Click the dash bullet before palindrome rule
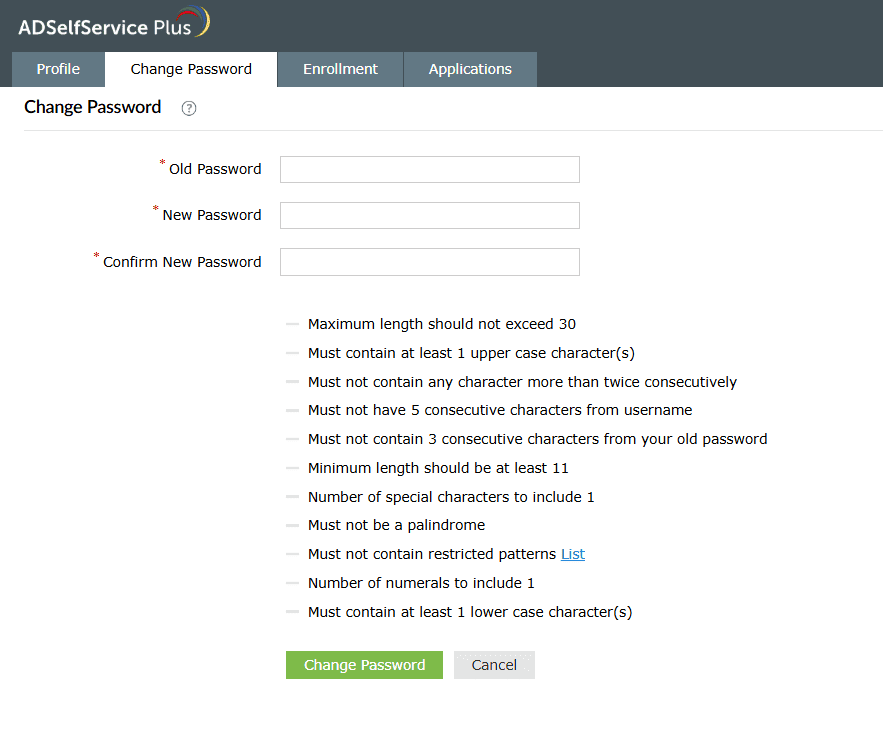 point(292,525)
